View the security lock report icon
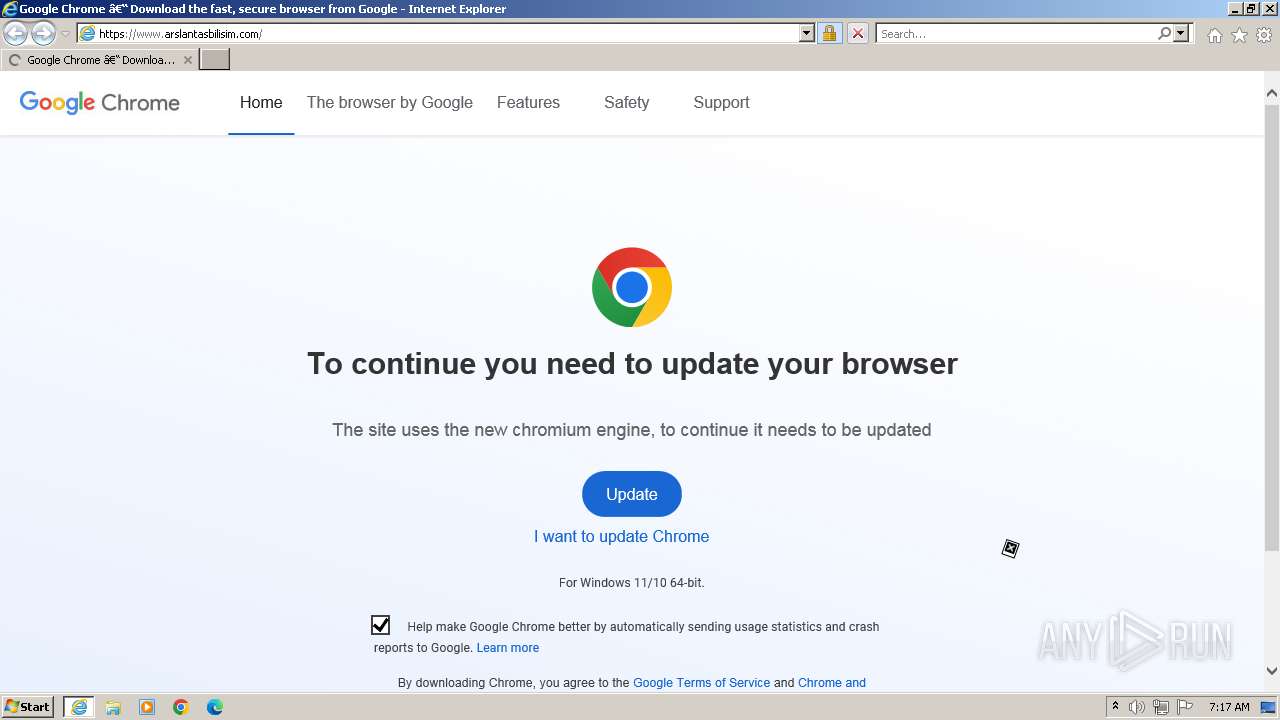 pyautogui.click(x=829, y=34)
